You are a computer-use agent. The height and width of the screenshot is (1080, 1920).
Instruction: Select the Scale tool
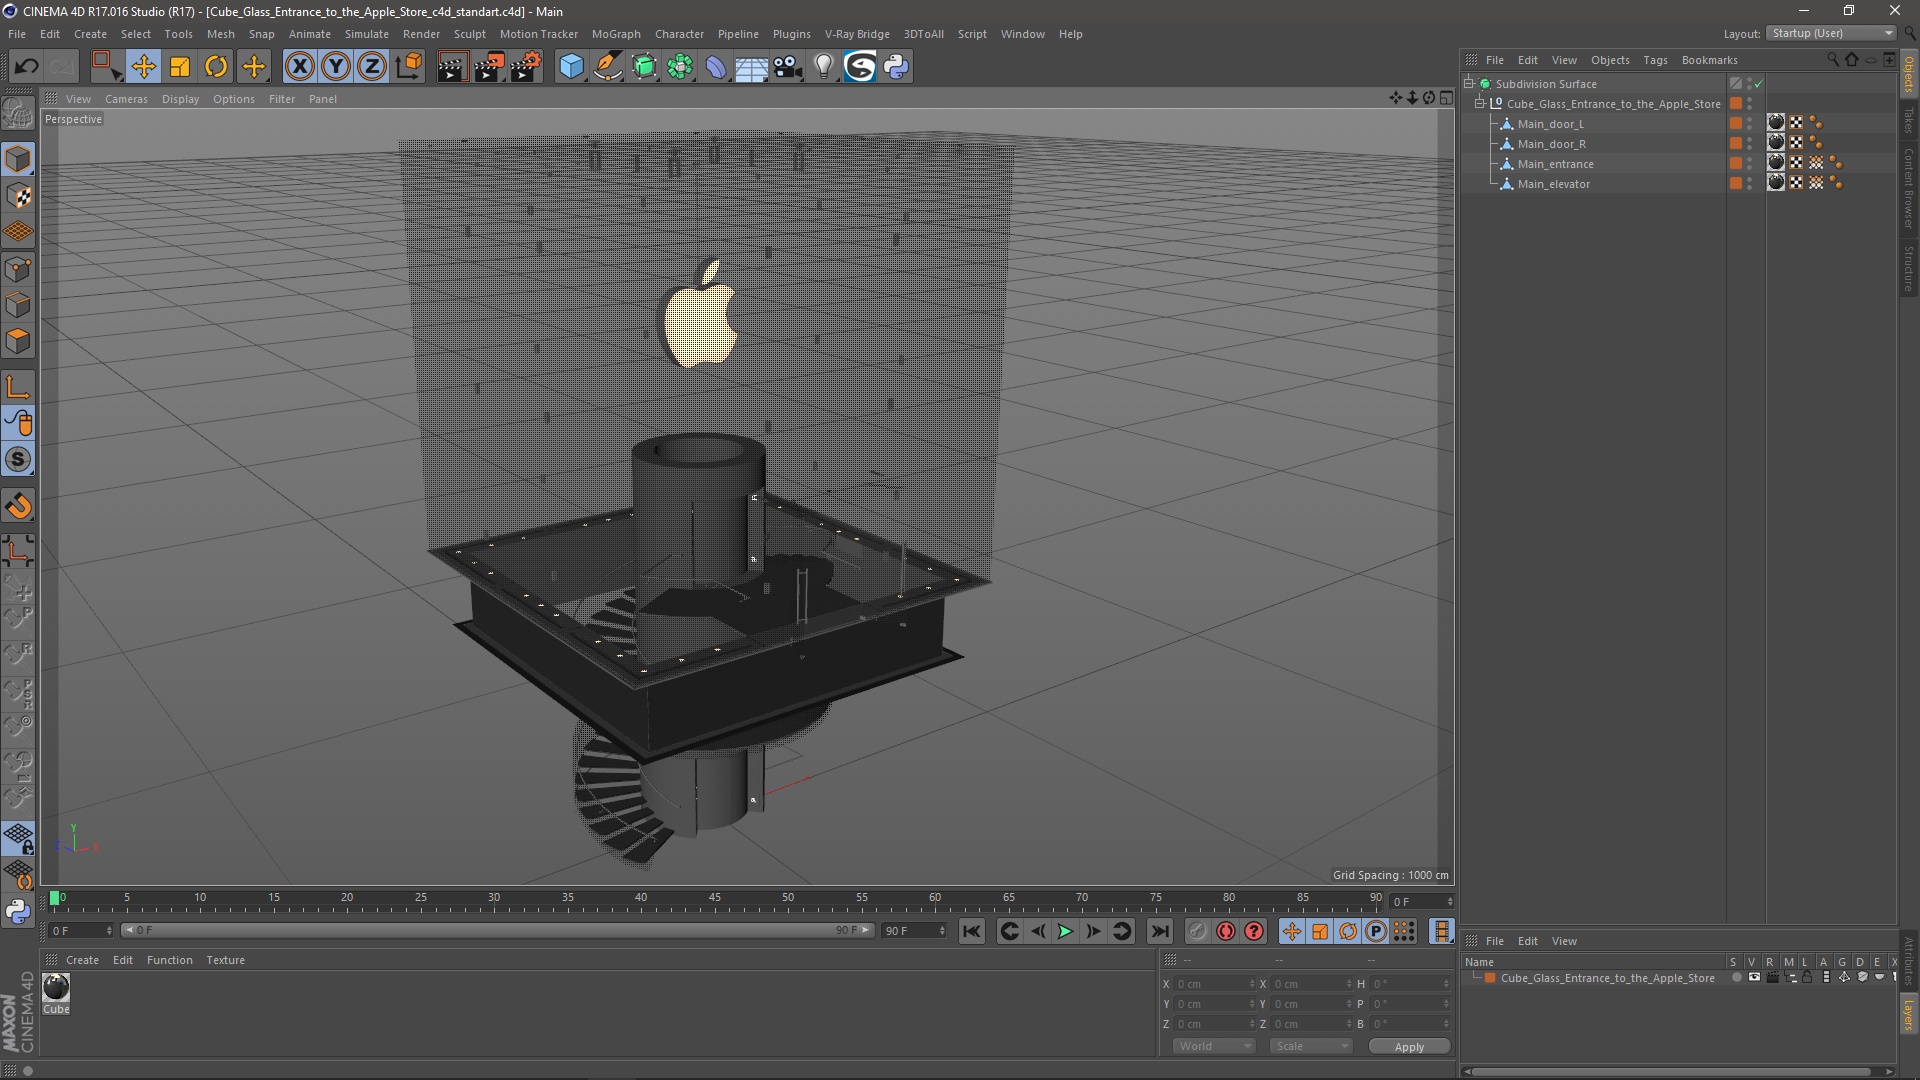[x=180, y=66]
